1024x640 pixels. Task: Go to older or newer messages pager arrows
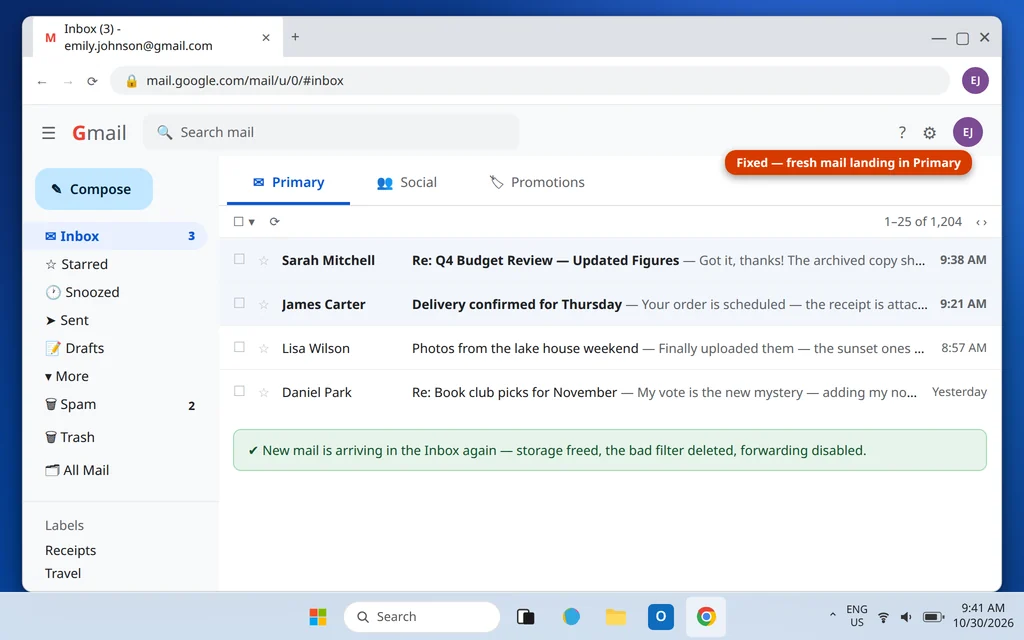coord(981,222)
